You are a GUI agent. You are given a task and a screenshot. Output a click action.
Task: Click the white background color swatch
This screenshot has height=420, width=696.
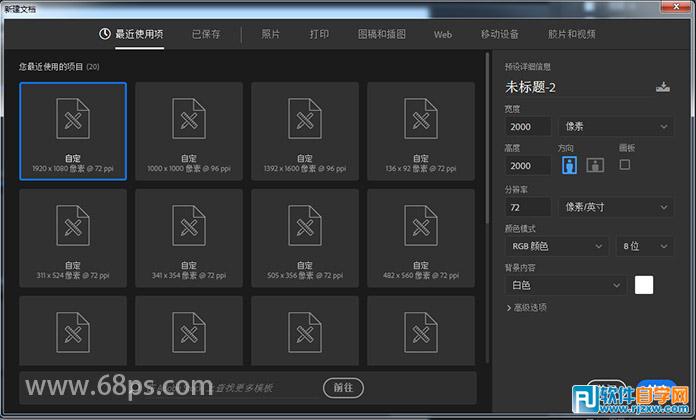(x=644, y=285)
